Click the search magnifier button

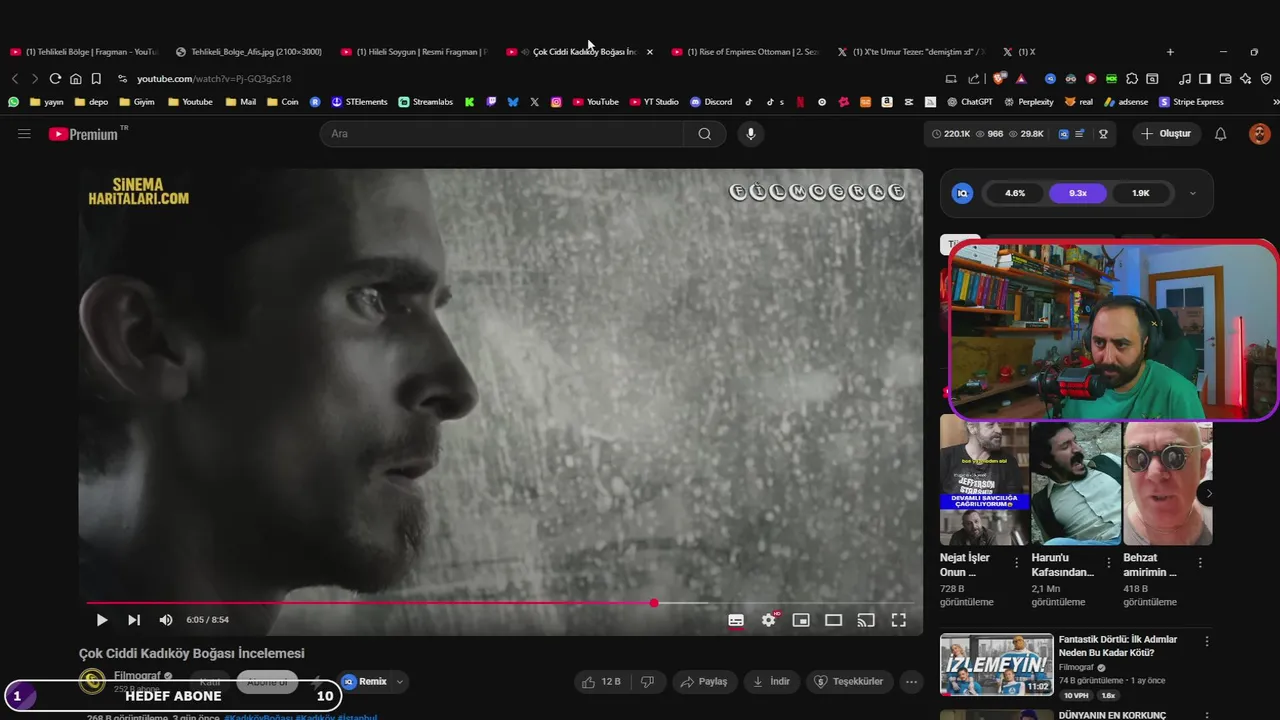[x=705, y=134]
